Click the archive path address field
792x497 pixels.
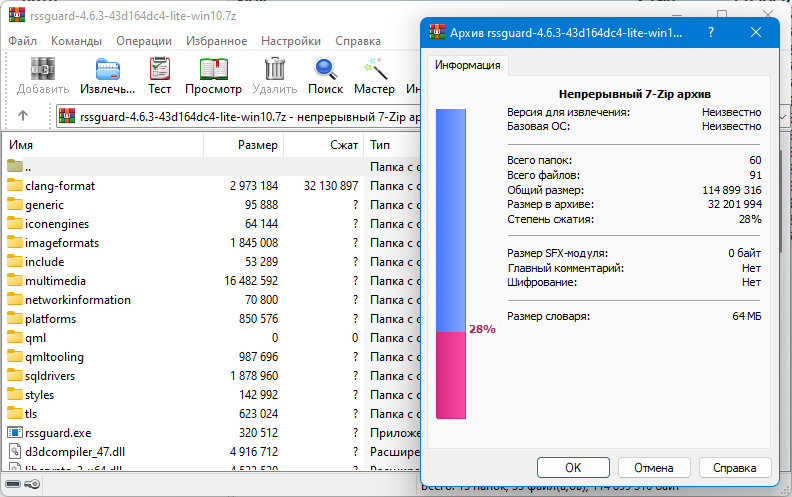point(238,117)
